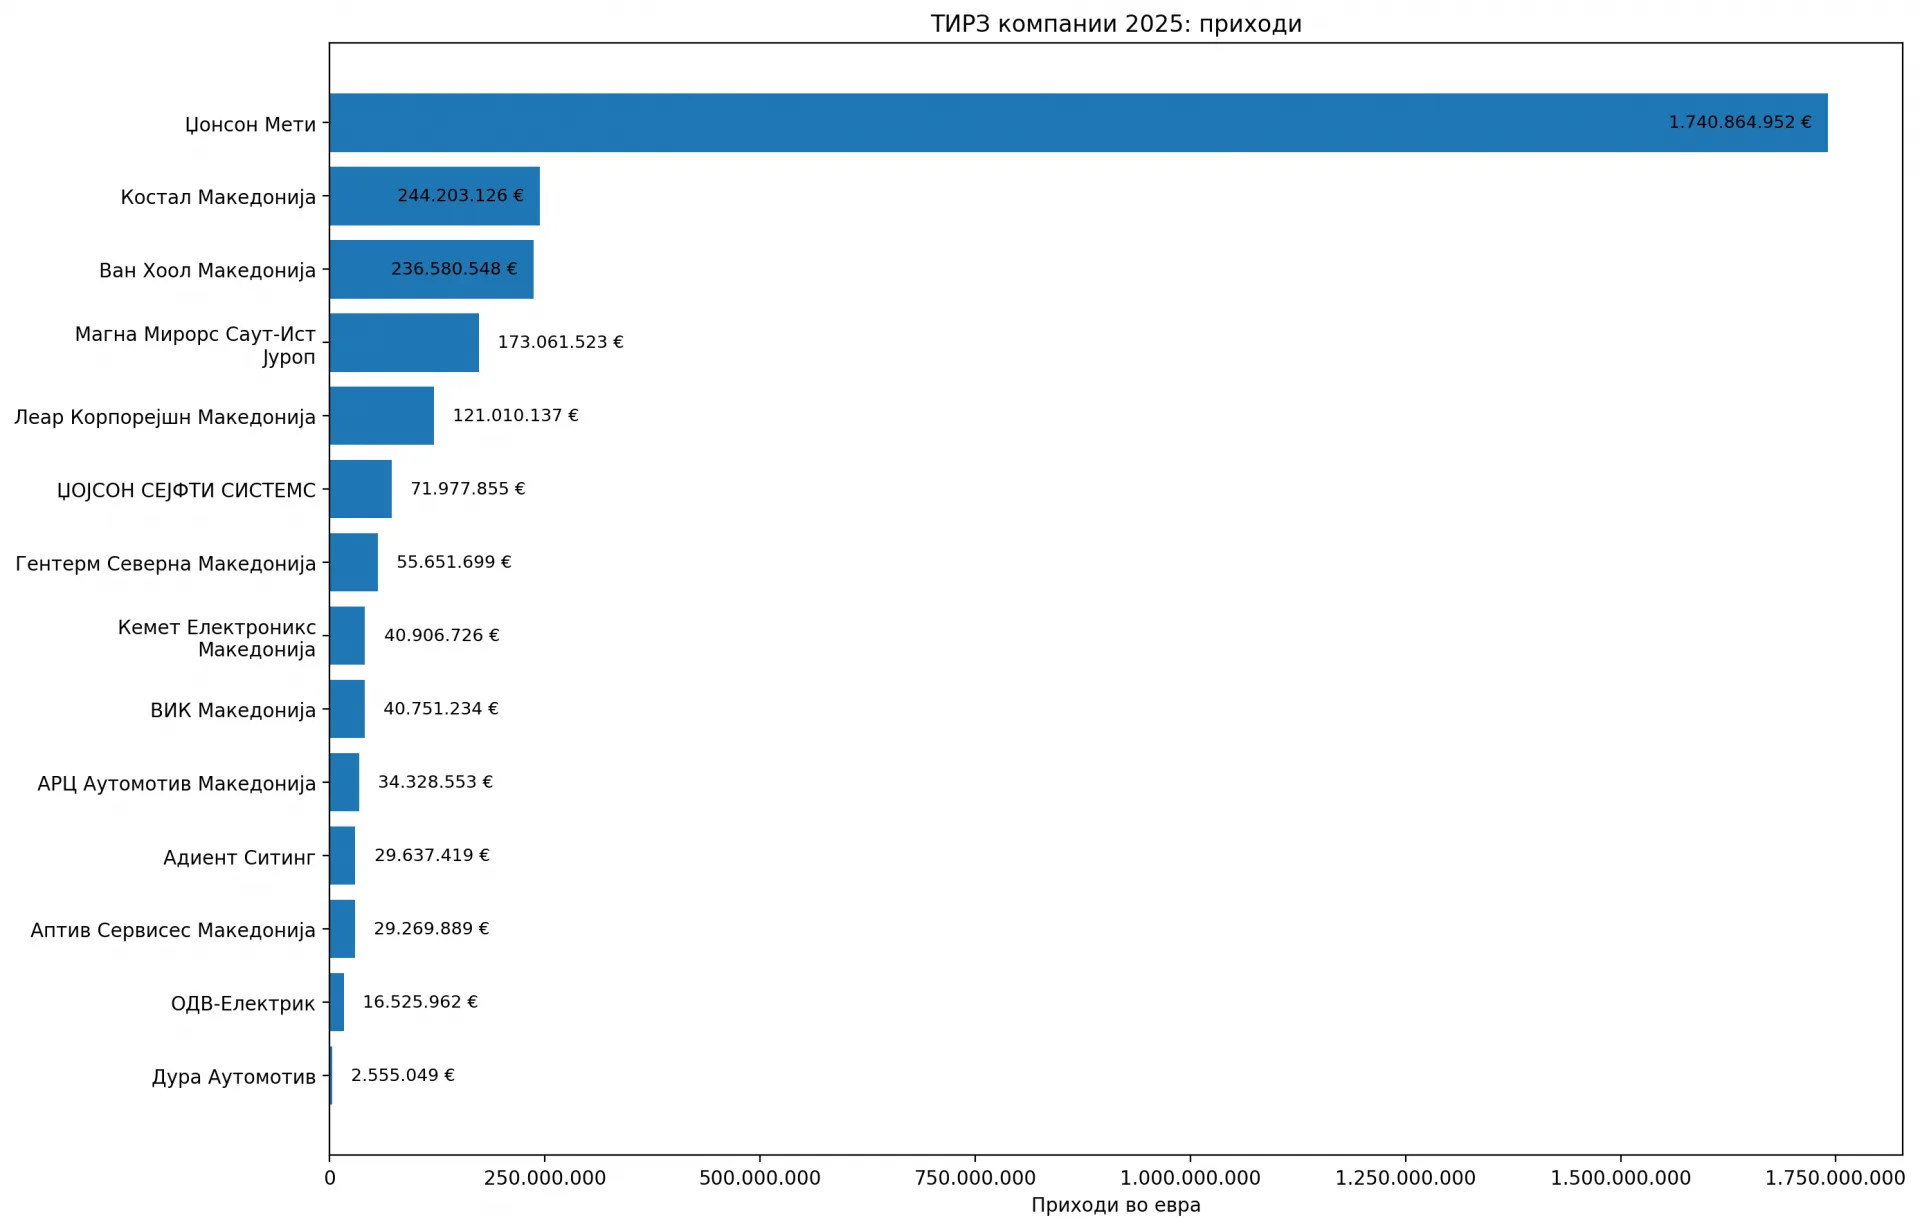The image size is (1920, 1229).
Task: Click the 173.061.523 € value label
Action: click(x=560, y=342)
